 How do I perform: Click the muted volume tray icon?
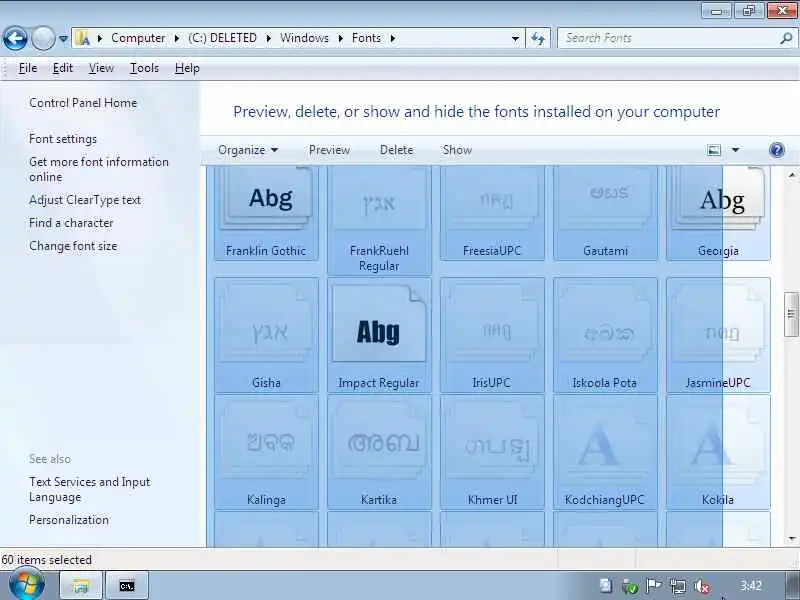coord(703,587)
